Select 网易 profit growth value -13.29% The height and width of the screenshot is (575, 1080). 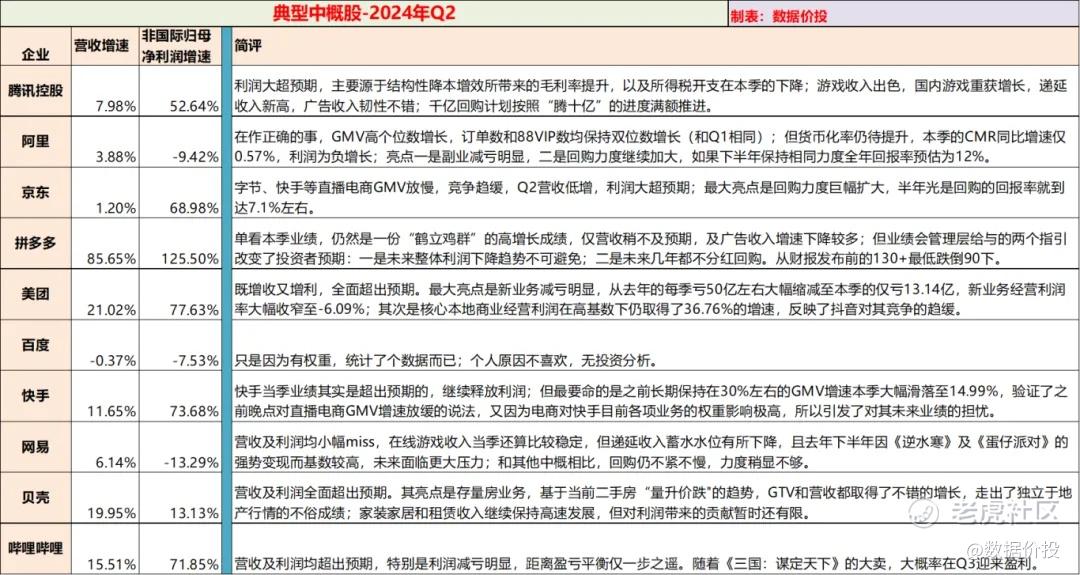[190, 462]
